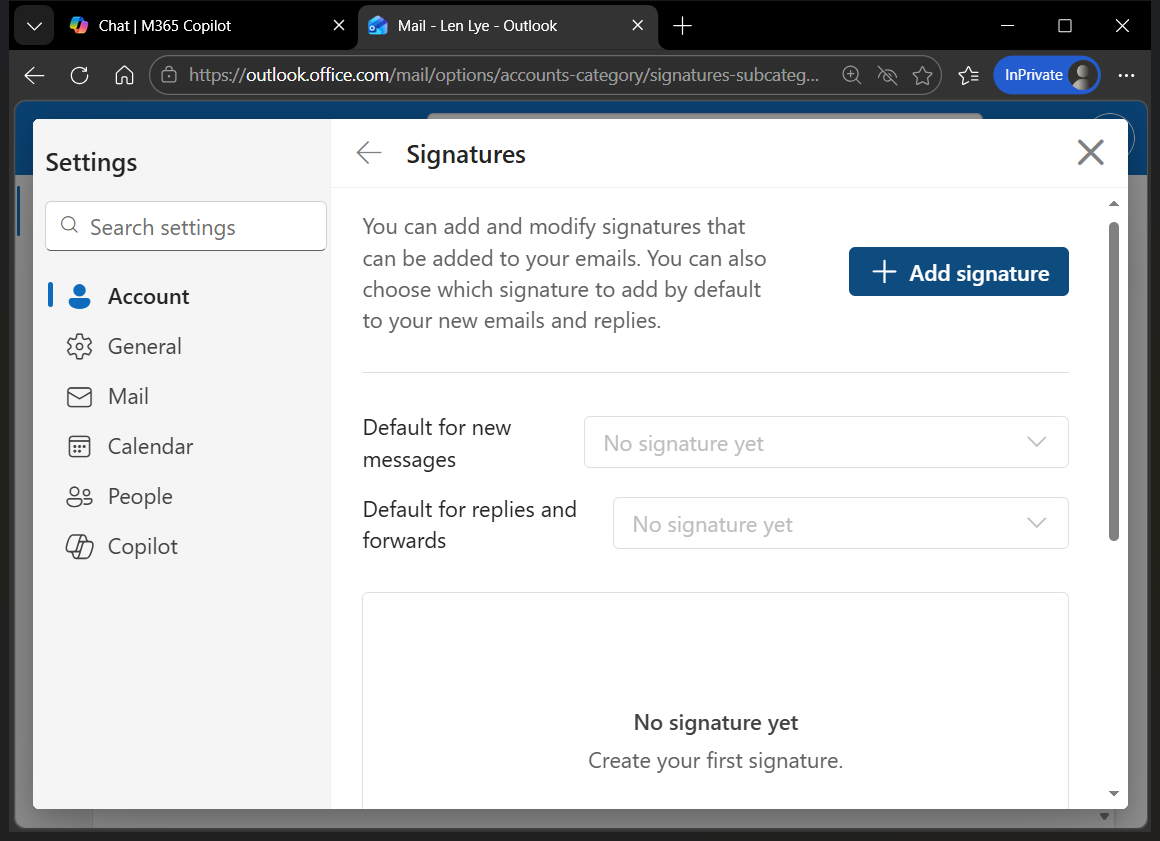Screen dimensions: 1160x841
Task: Go back with the Signatures panel arrow
Action: [x=369, y=153]
